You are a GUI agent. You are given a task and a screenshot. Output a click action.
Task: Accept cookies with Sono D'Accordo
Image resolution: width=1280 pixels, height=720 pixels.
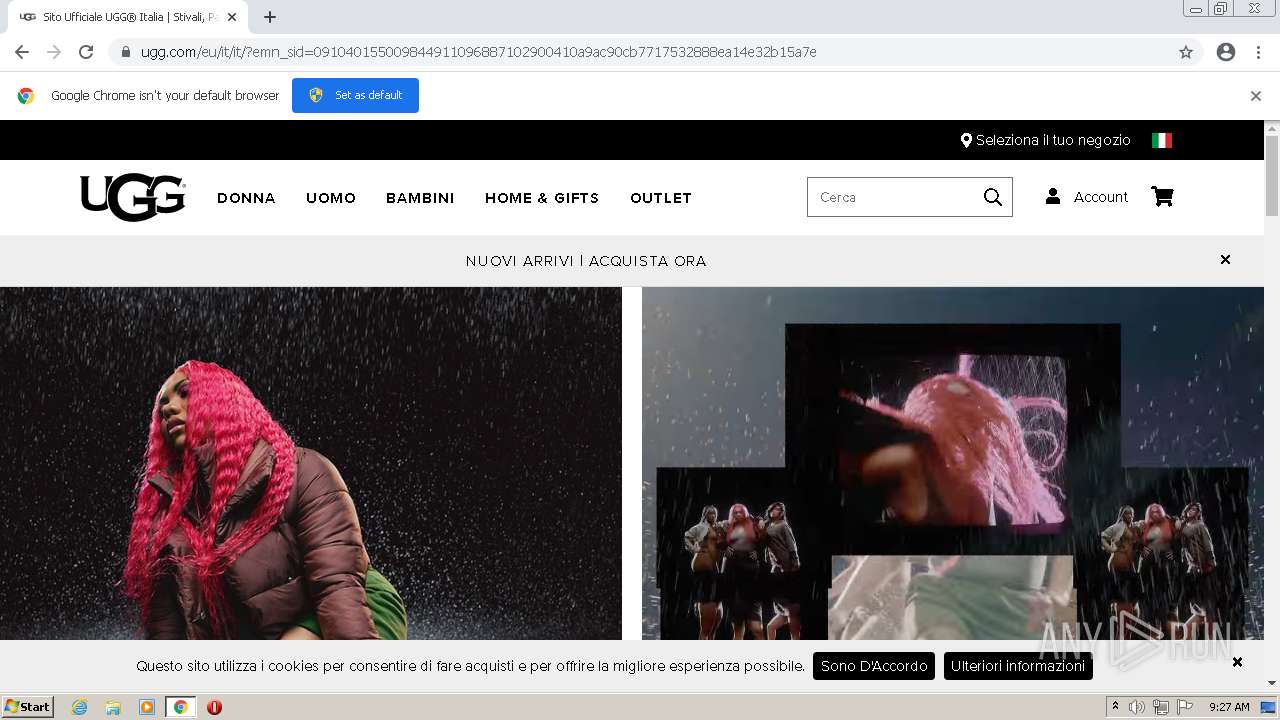click(x=874, y=666)
